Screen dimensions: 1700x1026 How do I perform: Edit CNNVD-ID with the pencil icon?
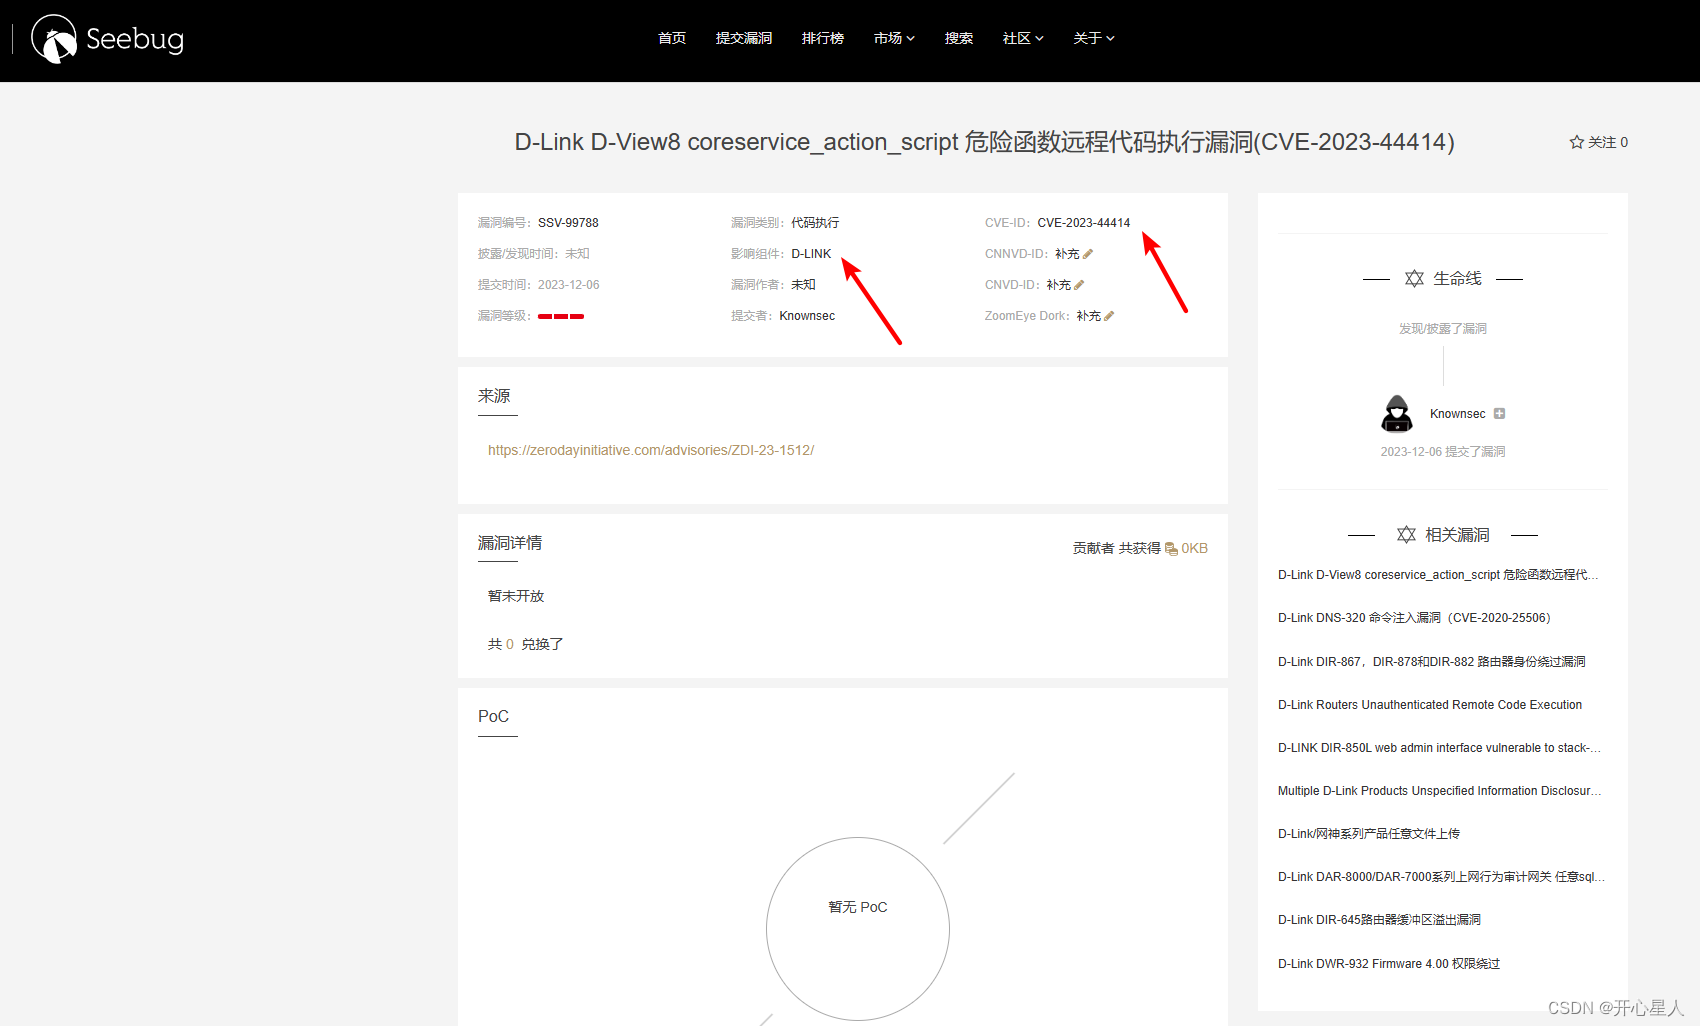[1088, 254]
